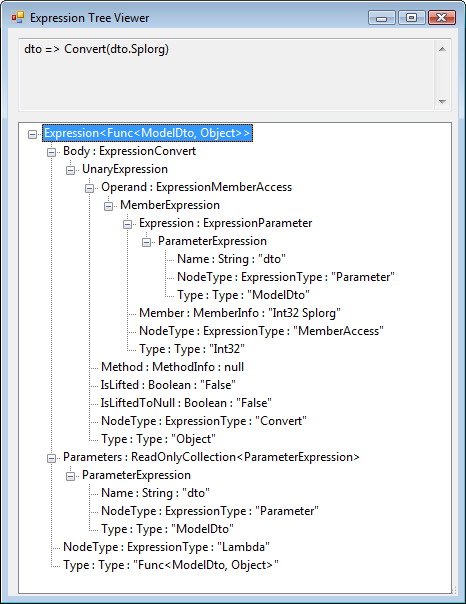Collapse the MemberExpression node
The width and height of the screenshot is (466, 604).
109,206
